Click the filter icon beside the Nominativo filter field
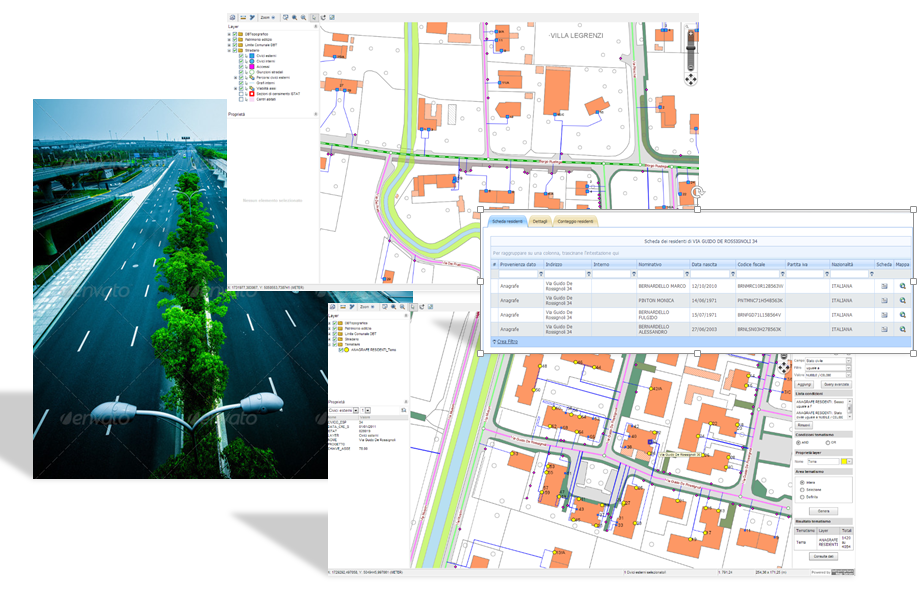Screen dimensions: 921x595 tap(687, 274)
